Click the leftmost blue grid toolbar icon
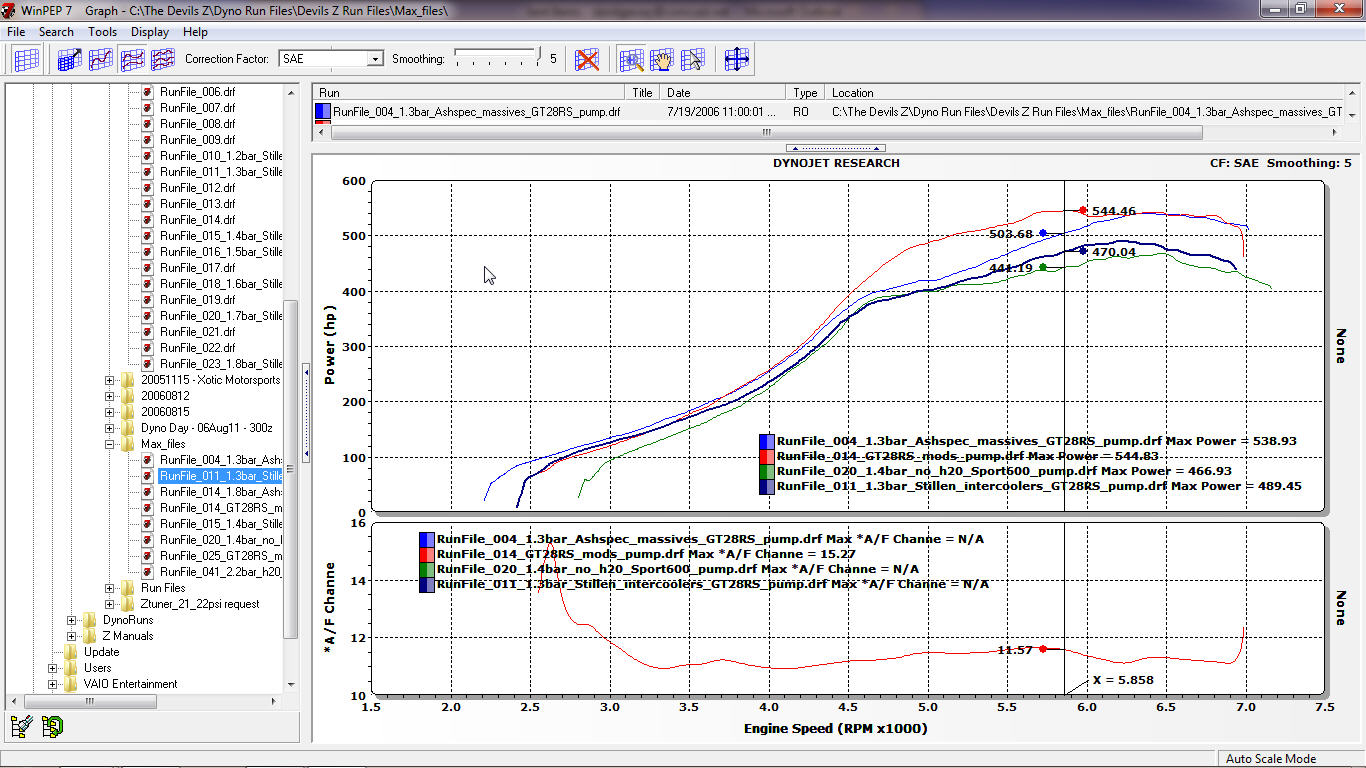 (27, 60)
